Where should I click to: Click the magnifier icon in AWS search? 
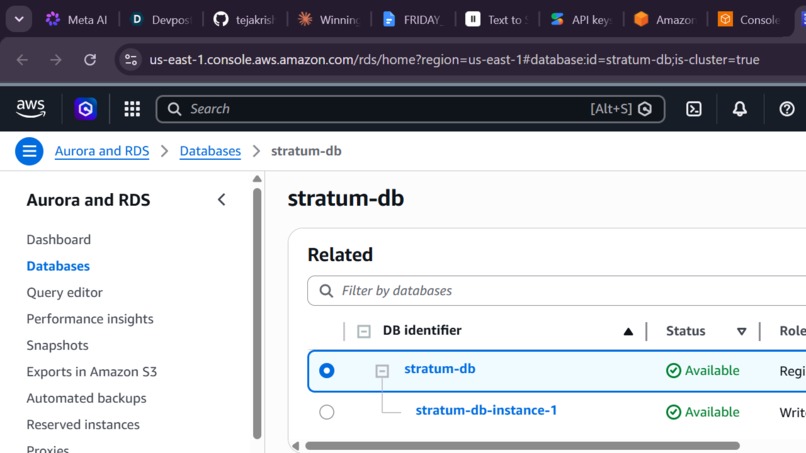coord(174,109)
